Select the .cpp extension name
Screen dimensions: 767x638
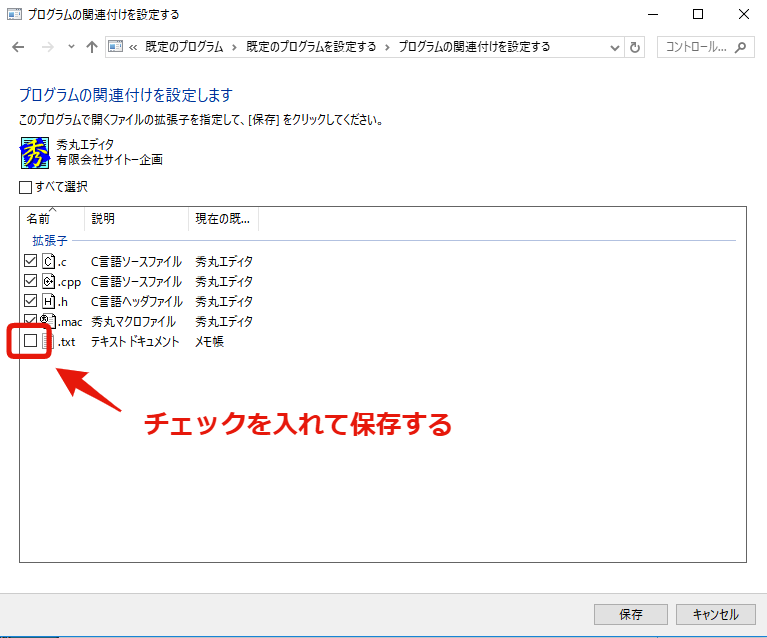click(x=69, y=282)
